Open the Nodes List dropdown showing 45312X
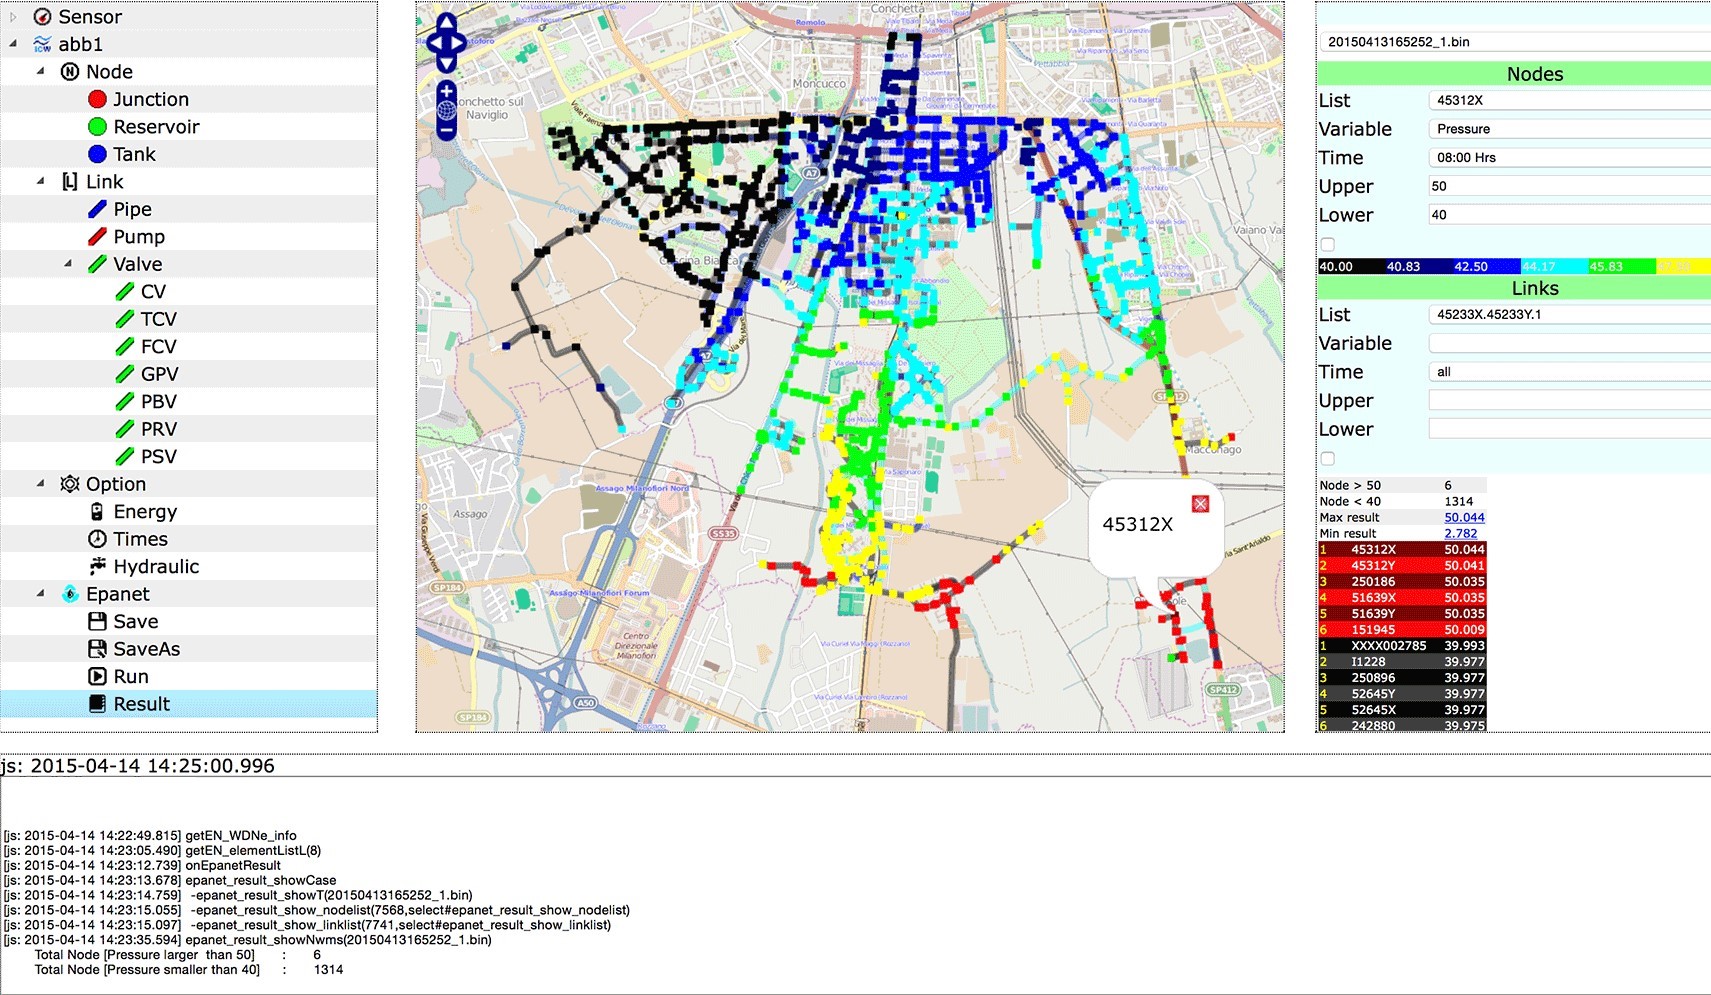1711x995 pixels. [1570, 100]
